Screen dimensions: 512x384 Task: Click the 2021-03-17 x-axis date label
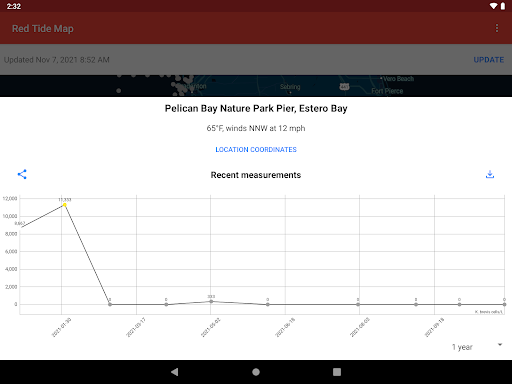coord(136,327)
